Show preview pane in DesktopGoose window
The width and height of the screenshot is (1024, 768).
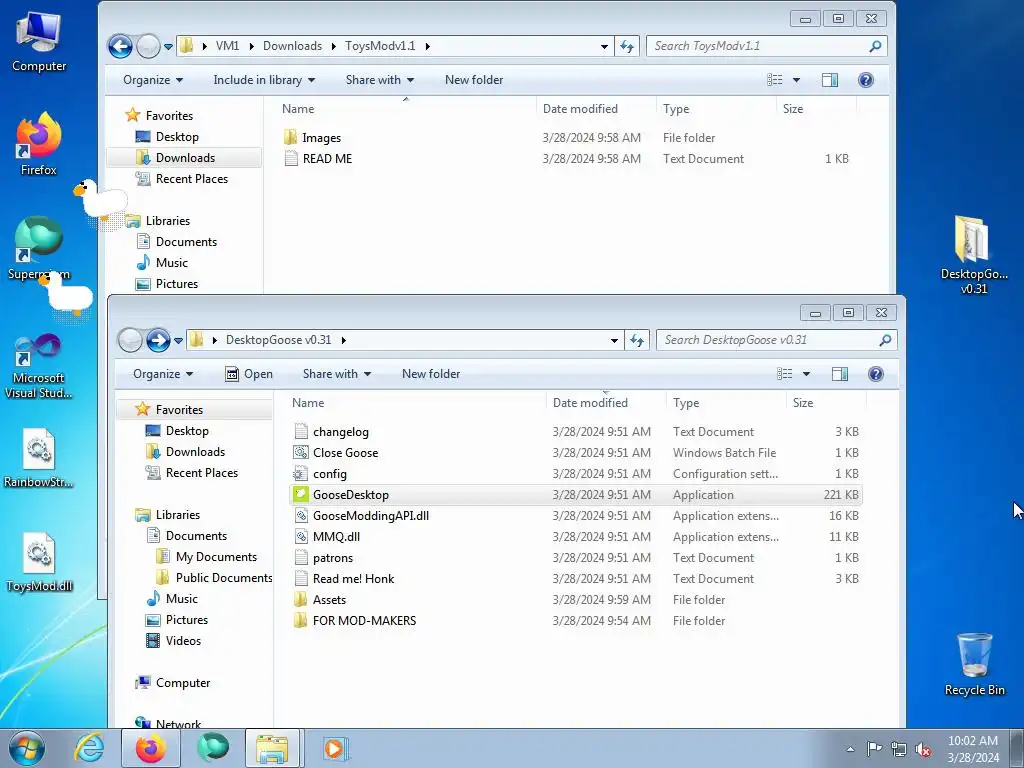tap(840, 374)
